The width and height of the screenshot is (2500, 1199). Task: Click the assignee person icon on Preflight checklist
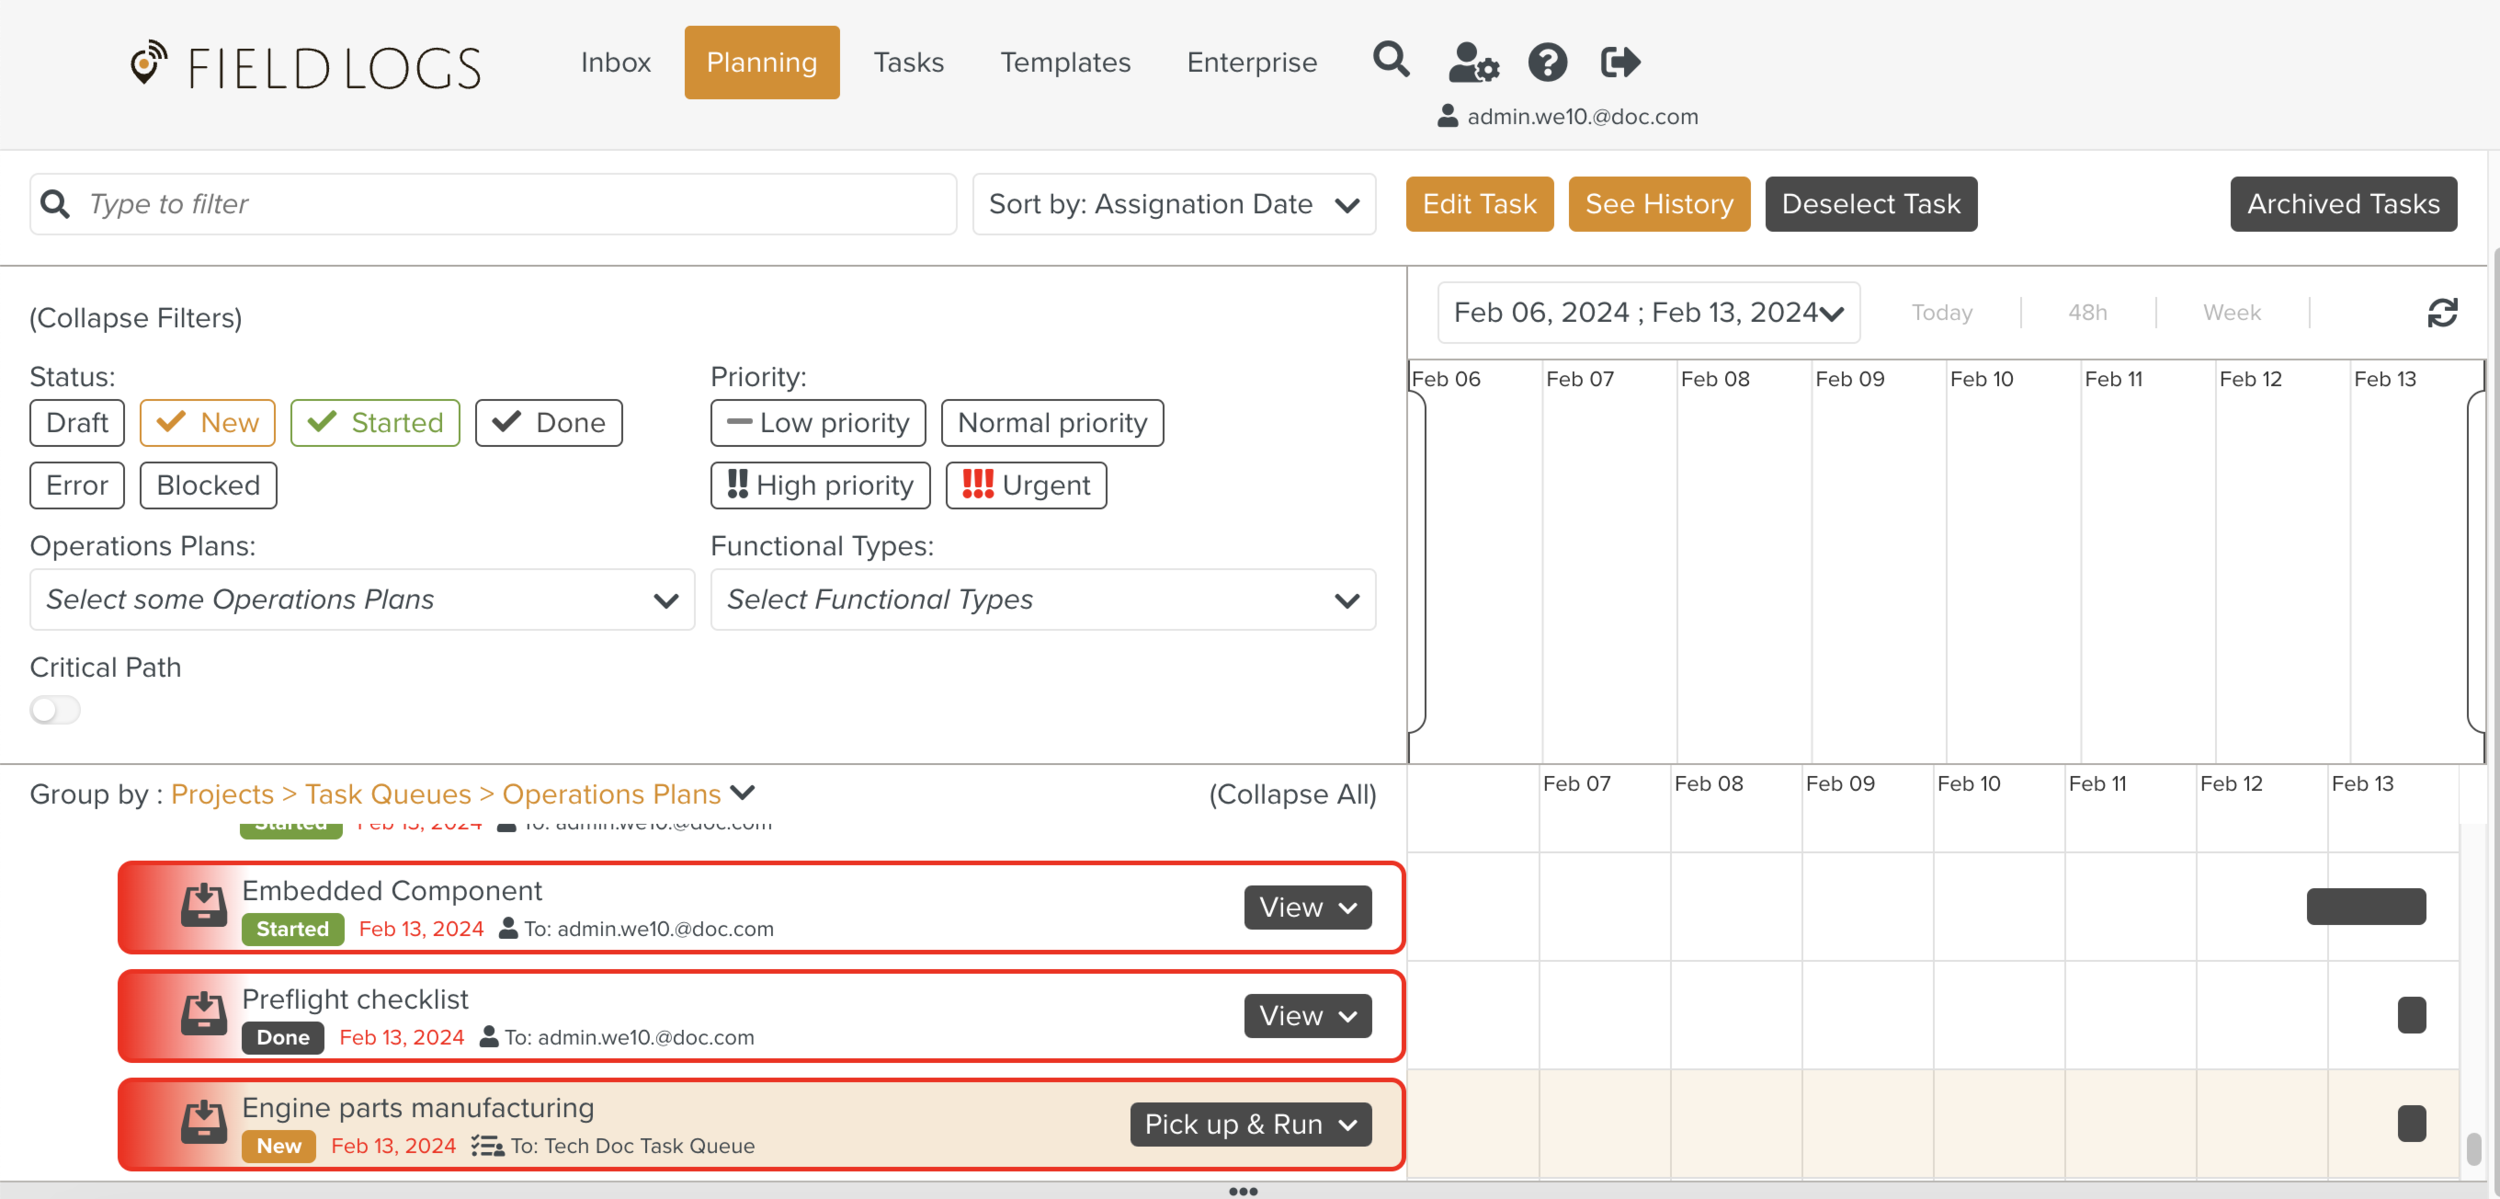pos(489,1036)
